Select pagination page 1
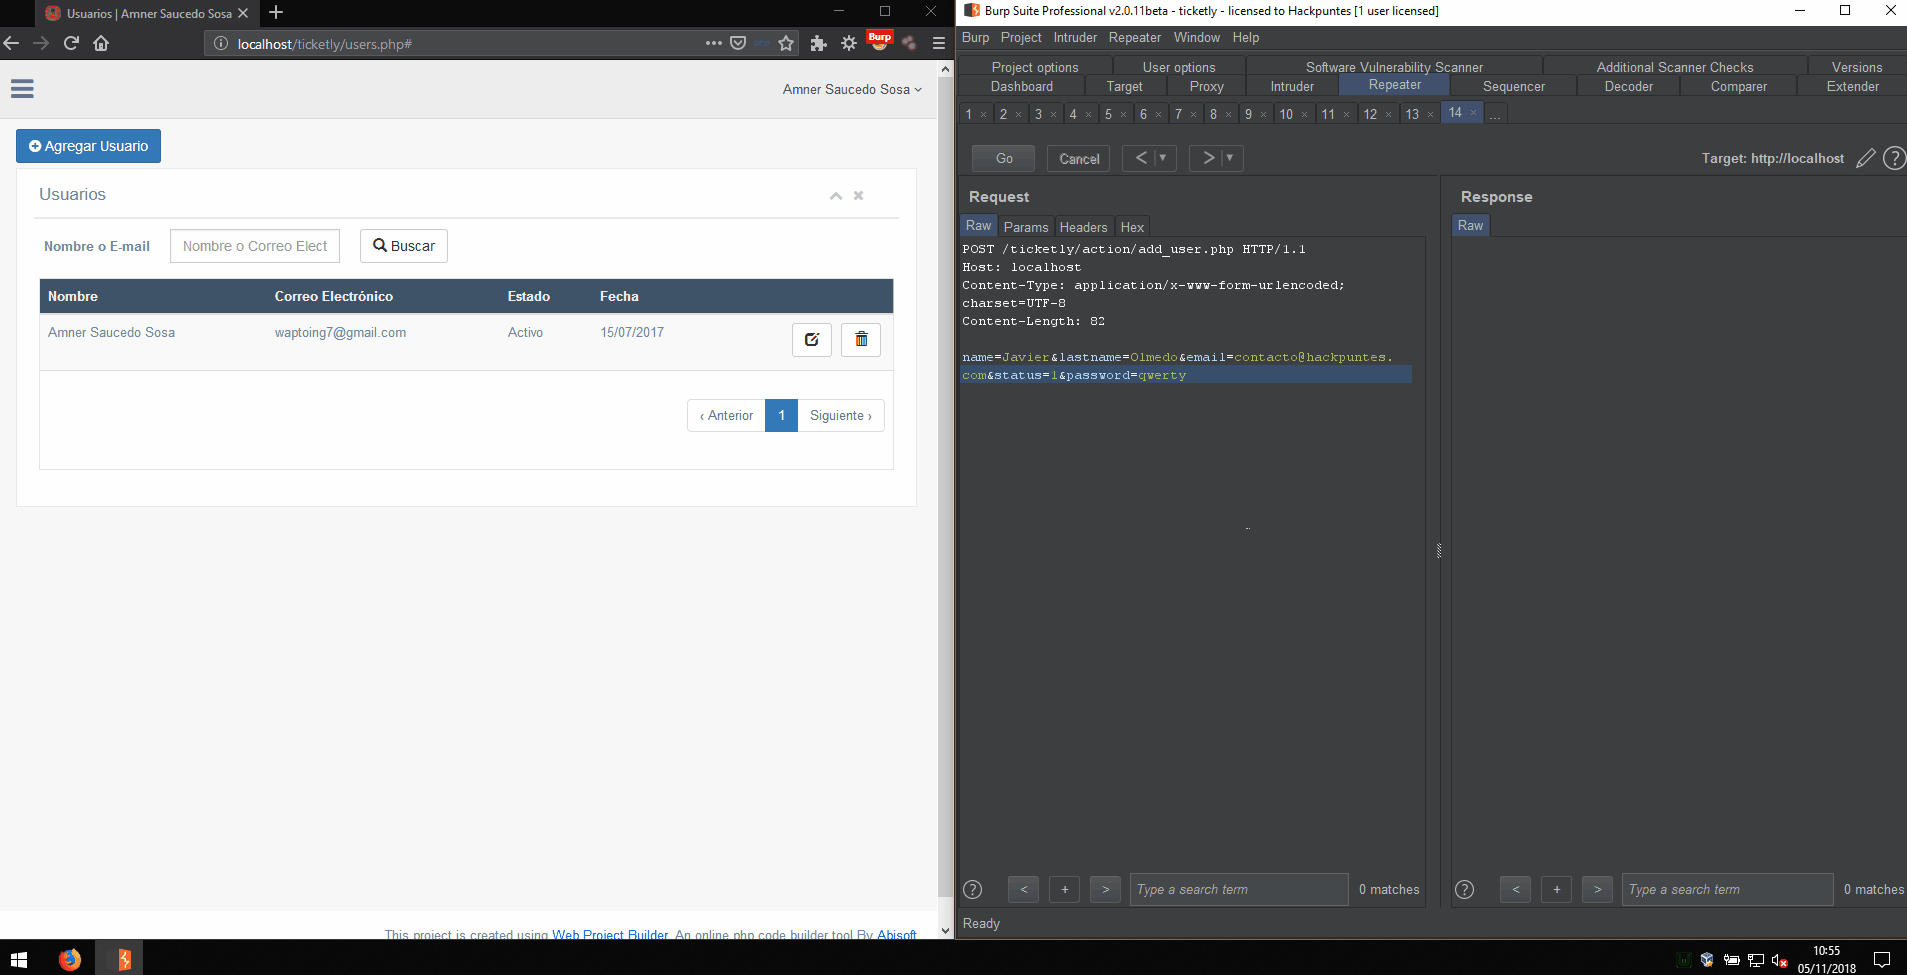1907x975 pixels. (x=781, y=416)
